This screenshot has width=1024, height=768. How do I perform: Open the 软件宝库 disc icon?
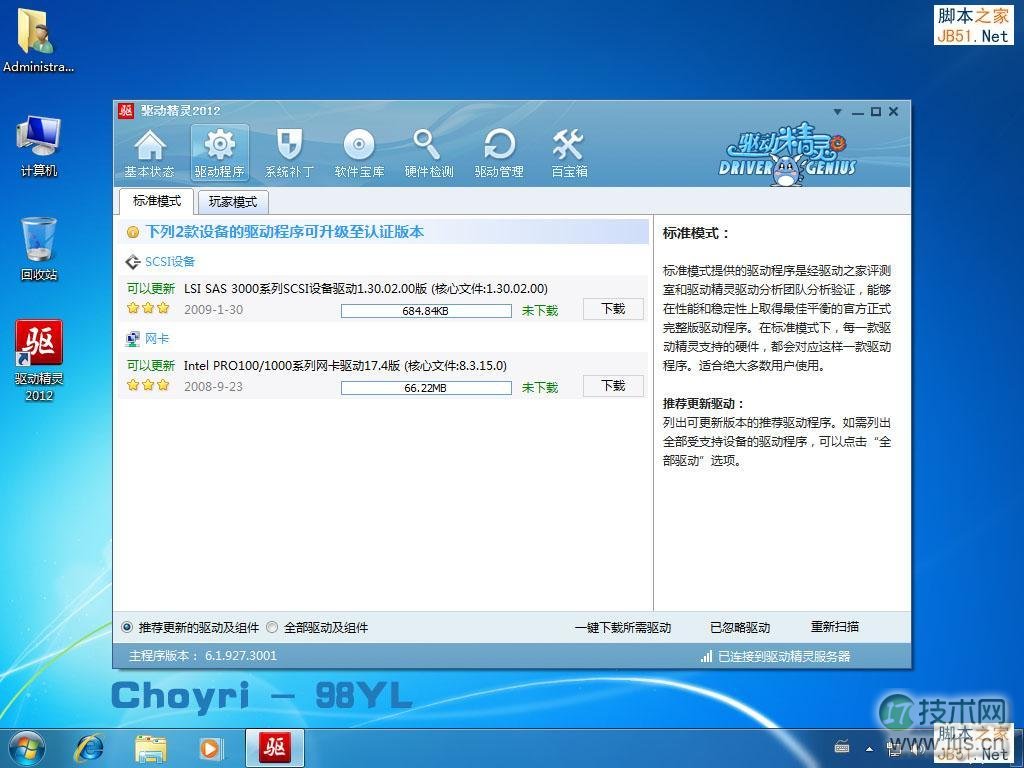[x=359, y=152]
